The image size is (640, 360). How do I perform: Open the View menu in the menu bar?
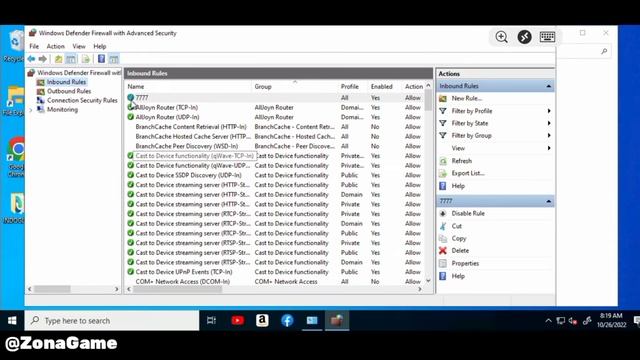pos(79,47)
